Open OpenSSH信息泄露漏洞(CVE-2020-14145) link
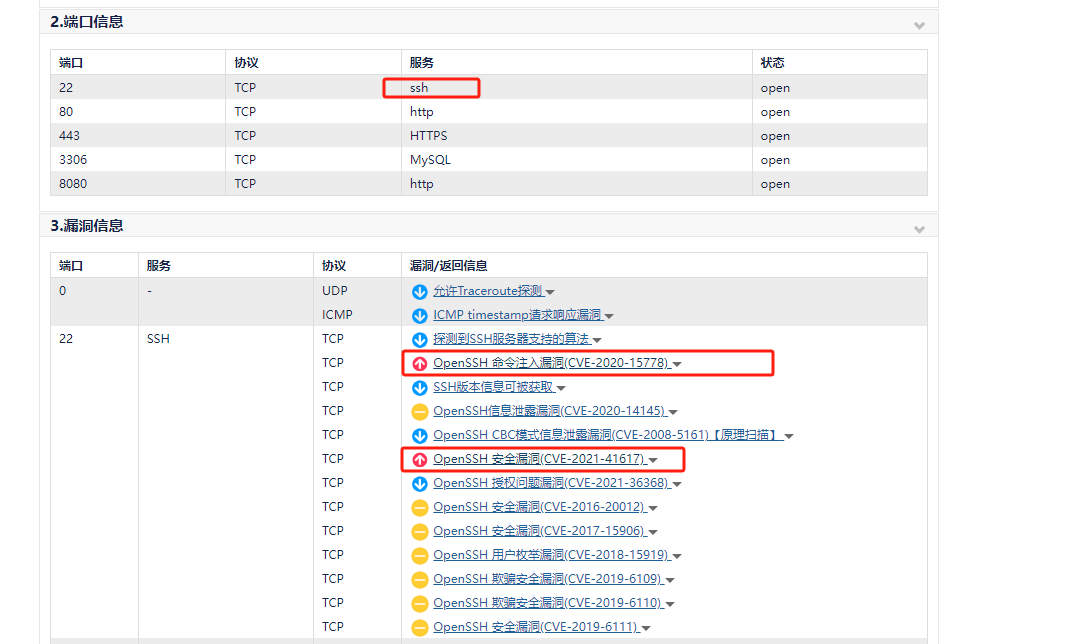 pyautogui.click(x=549, y=411)
